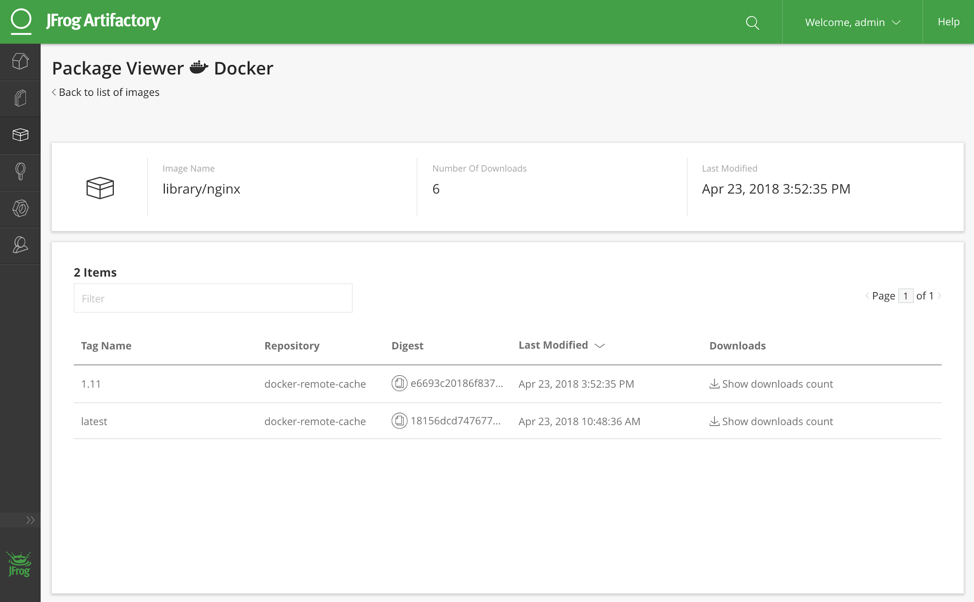This screenshot has height=602, width=974.
Task: Click the JFrog Artifactory logo circle
Action: (20, 19)
